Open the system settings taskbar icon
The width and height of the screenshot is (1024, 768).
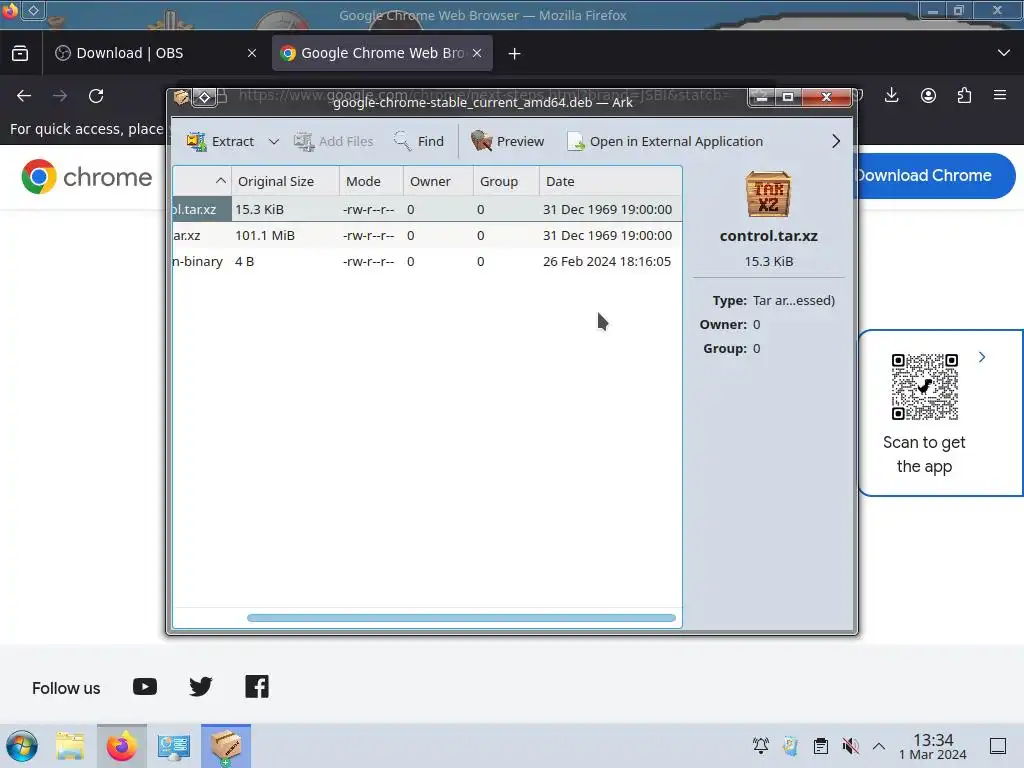(173, 746)
